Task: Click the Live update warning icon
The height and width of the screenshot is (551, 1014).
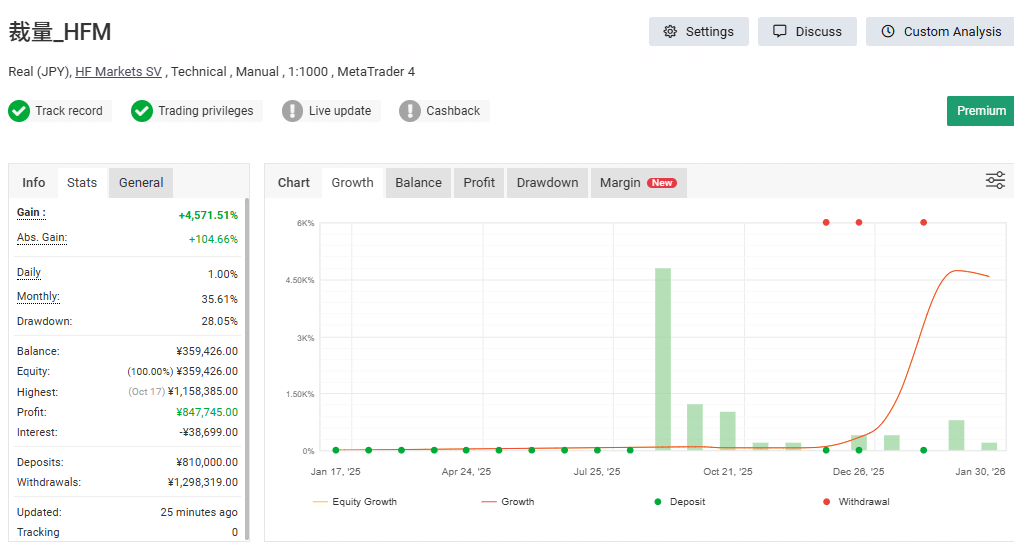Action: point(292,111)
